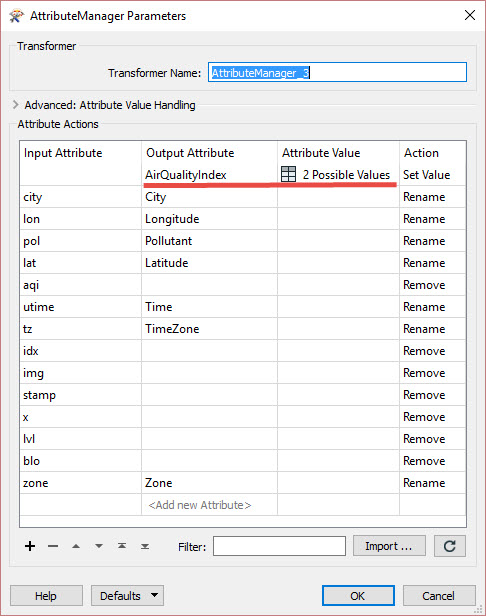Edit the Latitude output attribute cell
Viewport: 486px width, 616px height.
click(x=209, y=262)
